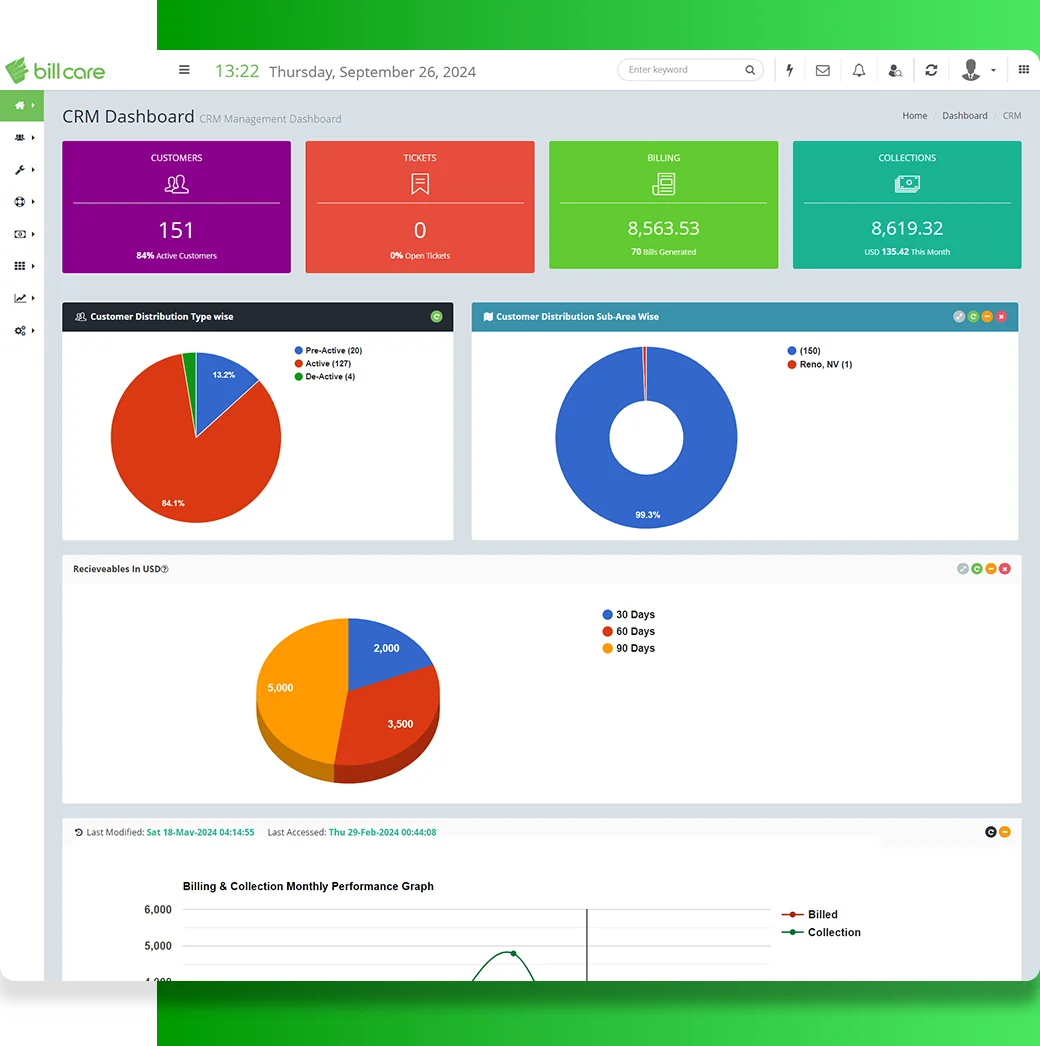The height and width of the screenshot is (1046, 1040).
Task: Open the lightning bolt quick actions icon
Action: [x=790, y=70]
